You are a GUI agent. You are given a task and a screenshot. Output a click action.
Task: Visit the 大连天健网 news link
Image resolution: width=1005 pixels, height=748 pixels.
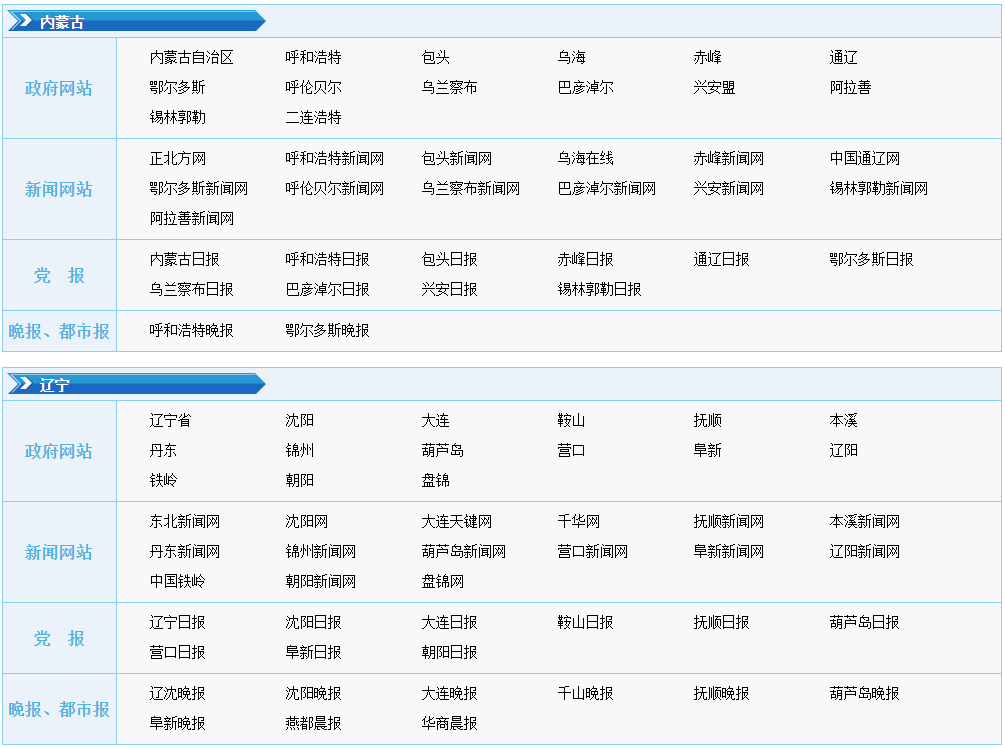coord(456,522)
